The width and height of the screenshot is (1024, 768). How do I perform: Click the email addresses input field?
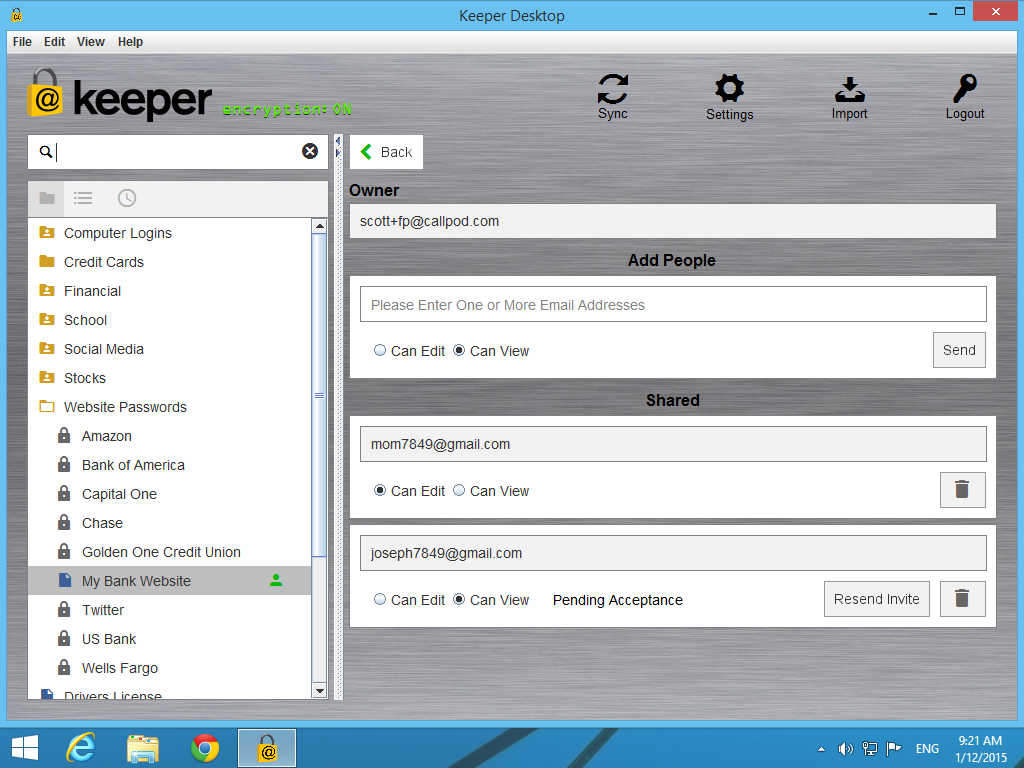tap(673, 304)
